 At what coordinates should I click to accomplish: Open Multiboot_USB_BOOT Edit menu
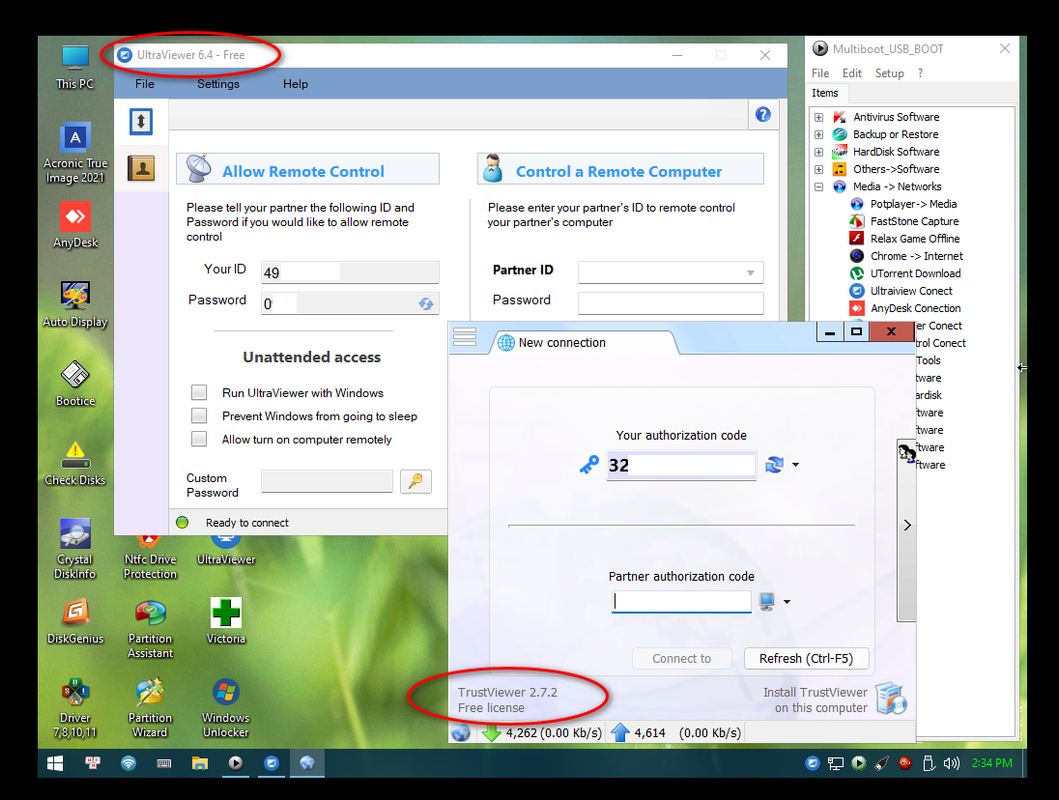[x=852, y=73]
